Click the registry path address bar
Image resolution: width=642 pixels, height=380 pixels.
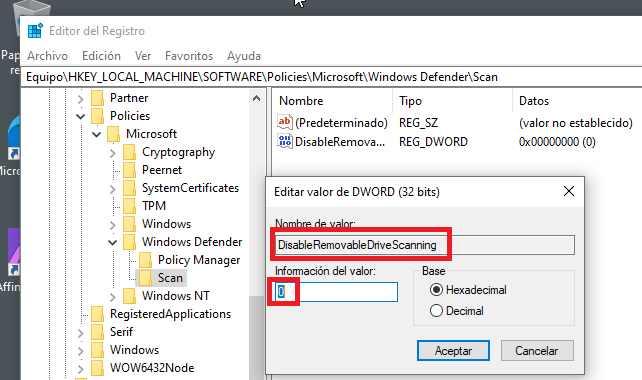pos(332,77)
